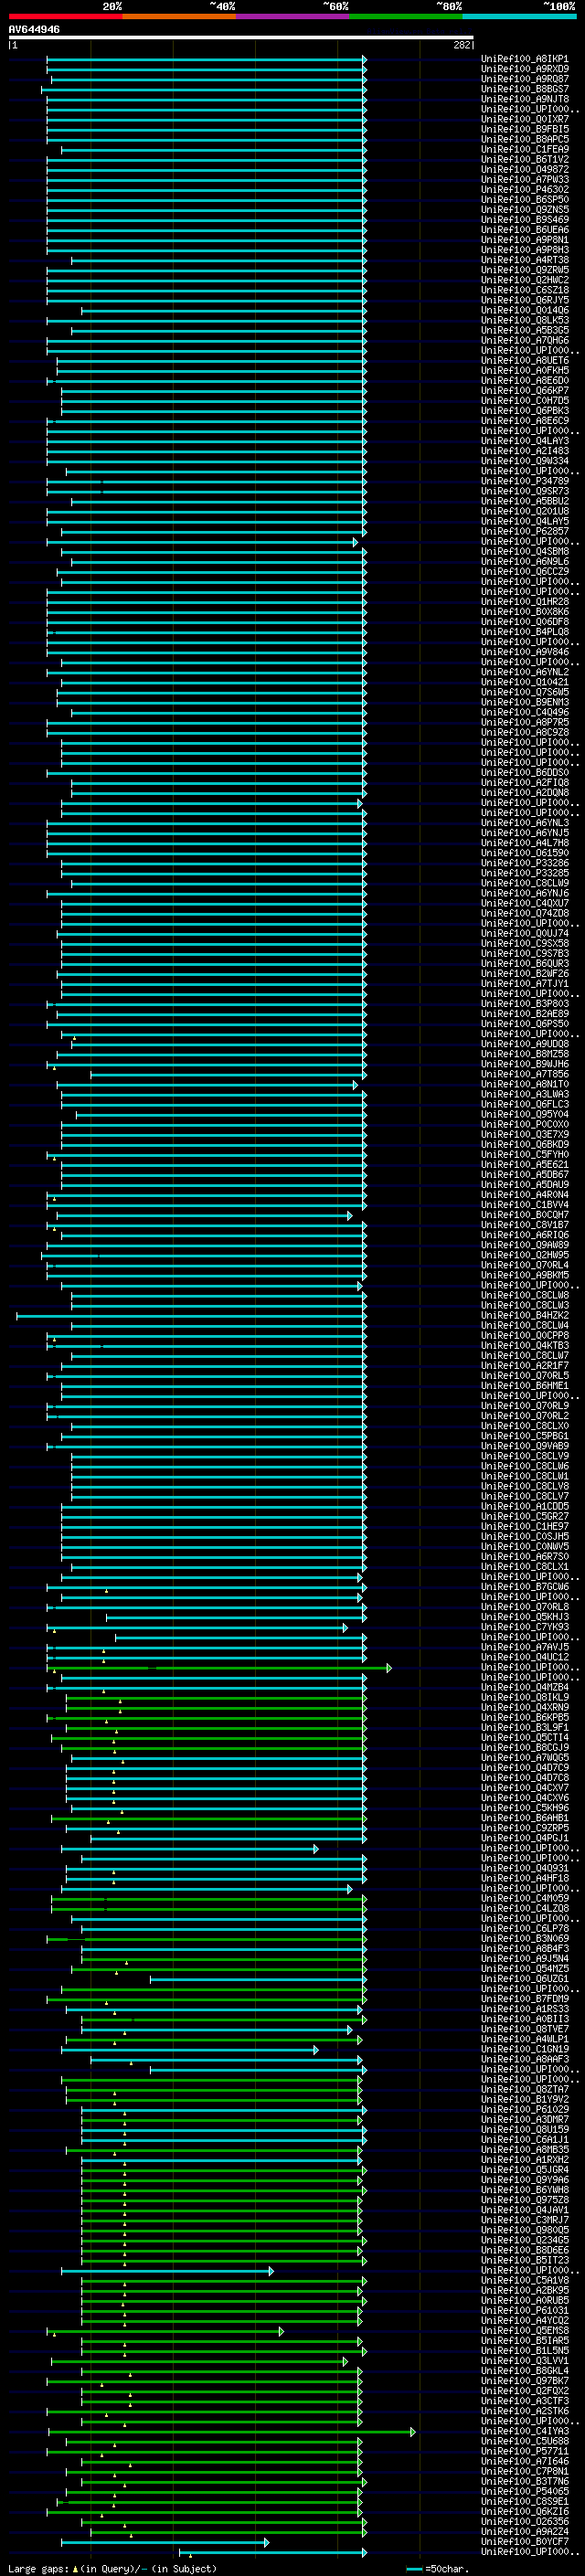This screenshot has height=2576, width=585.
Task: Click the UniRef100_Q10421 hit label
Action: (525, 682)
